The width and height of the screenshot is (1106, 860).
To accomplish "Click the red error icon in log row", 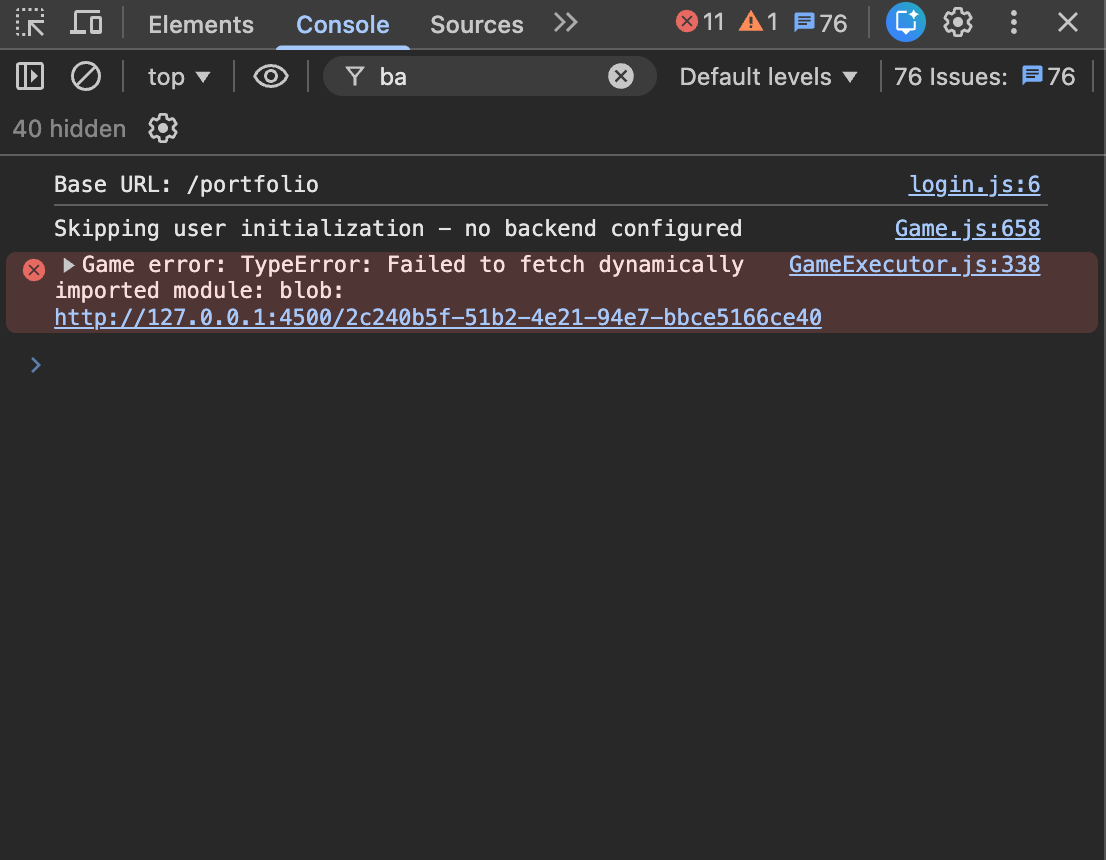I will [x=34, y=269].
